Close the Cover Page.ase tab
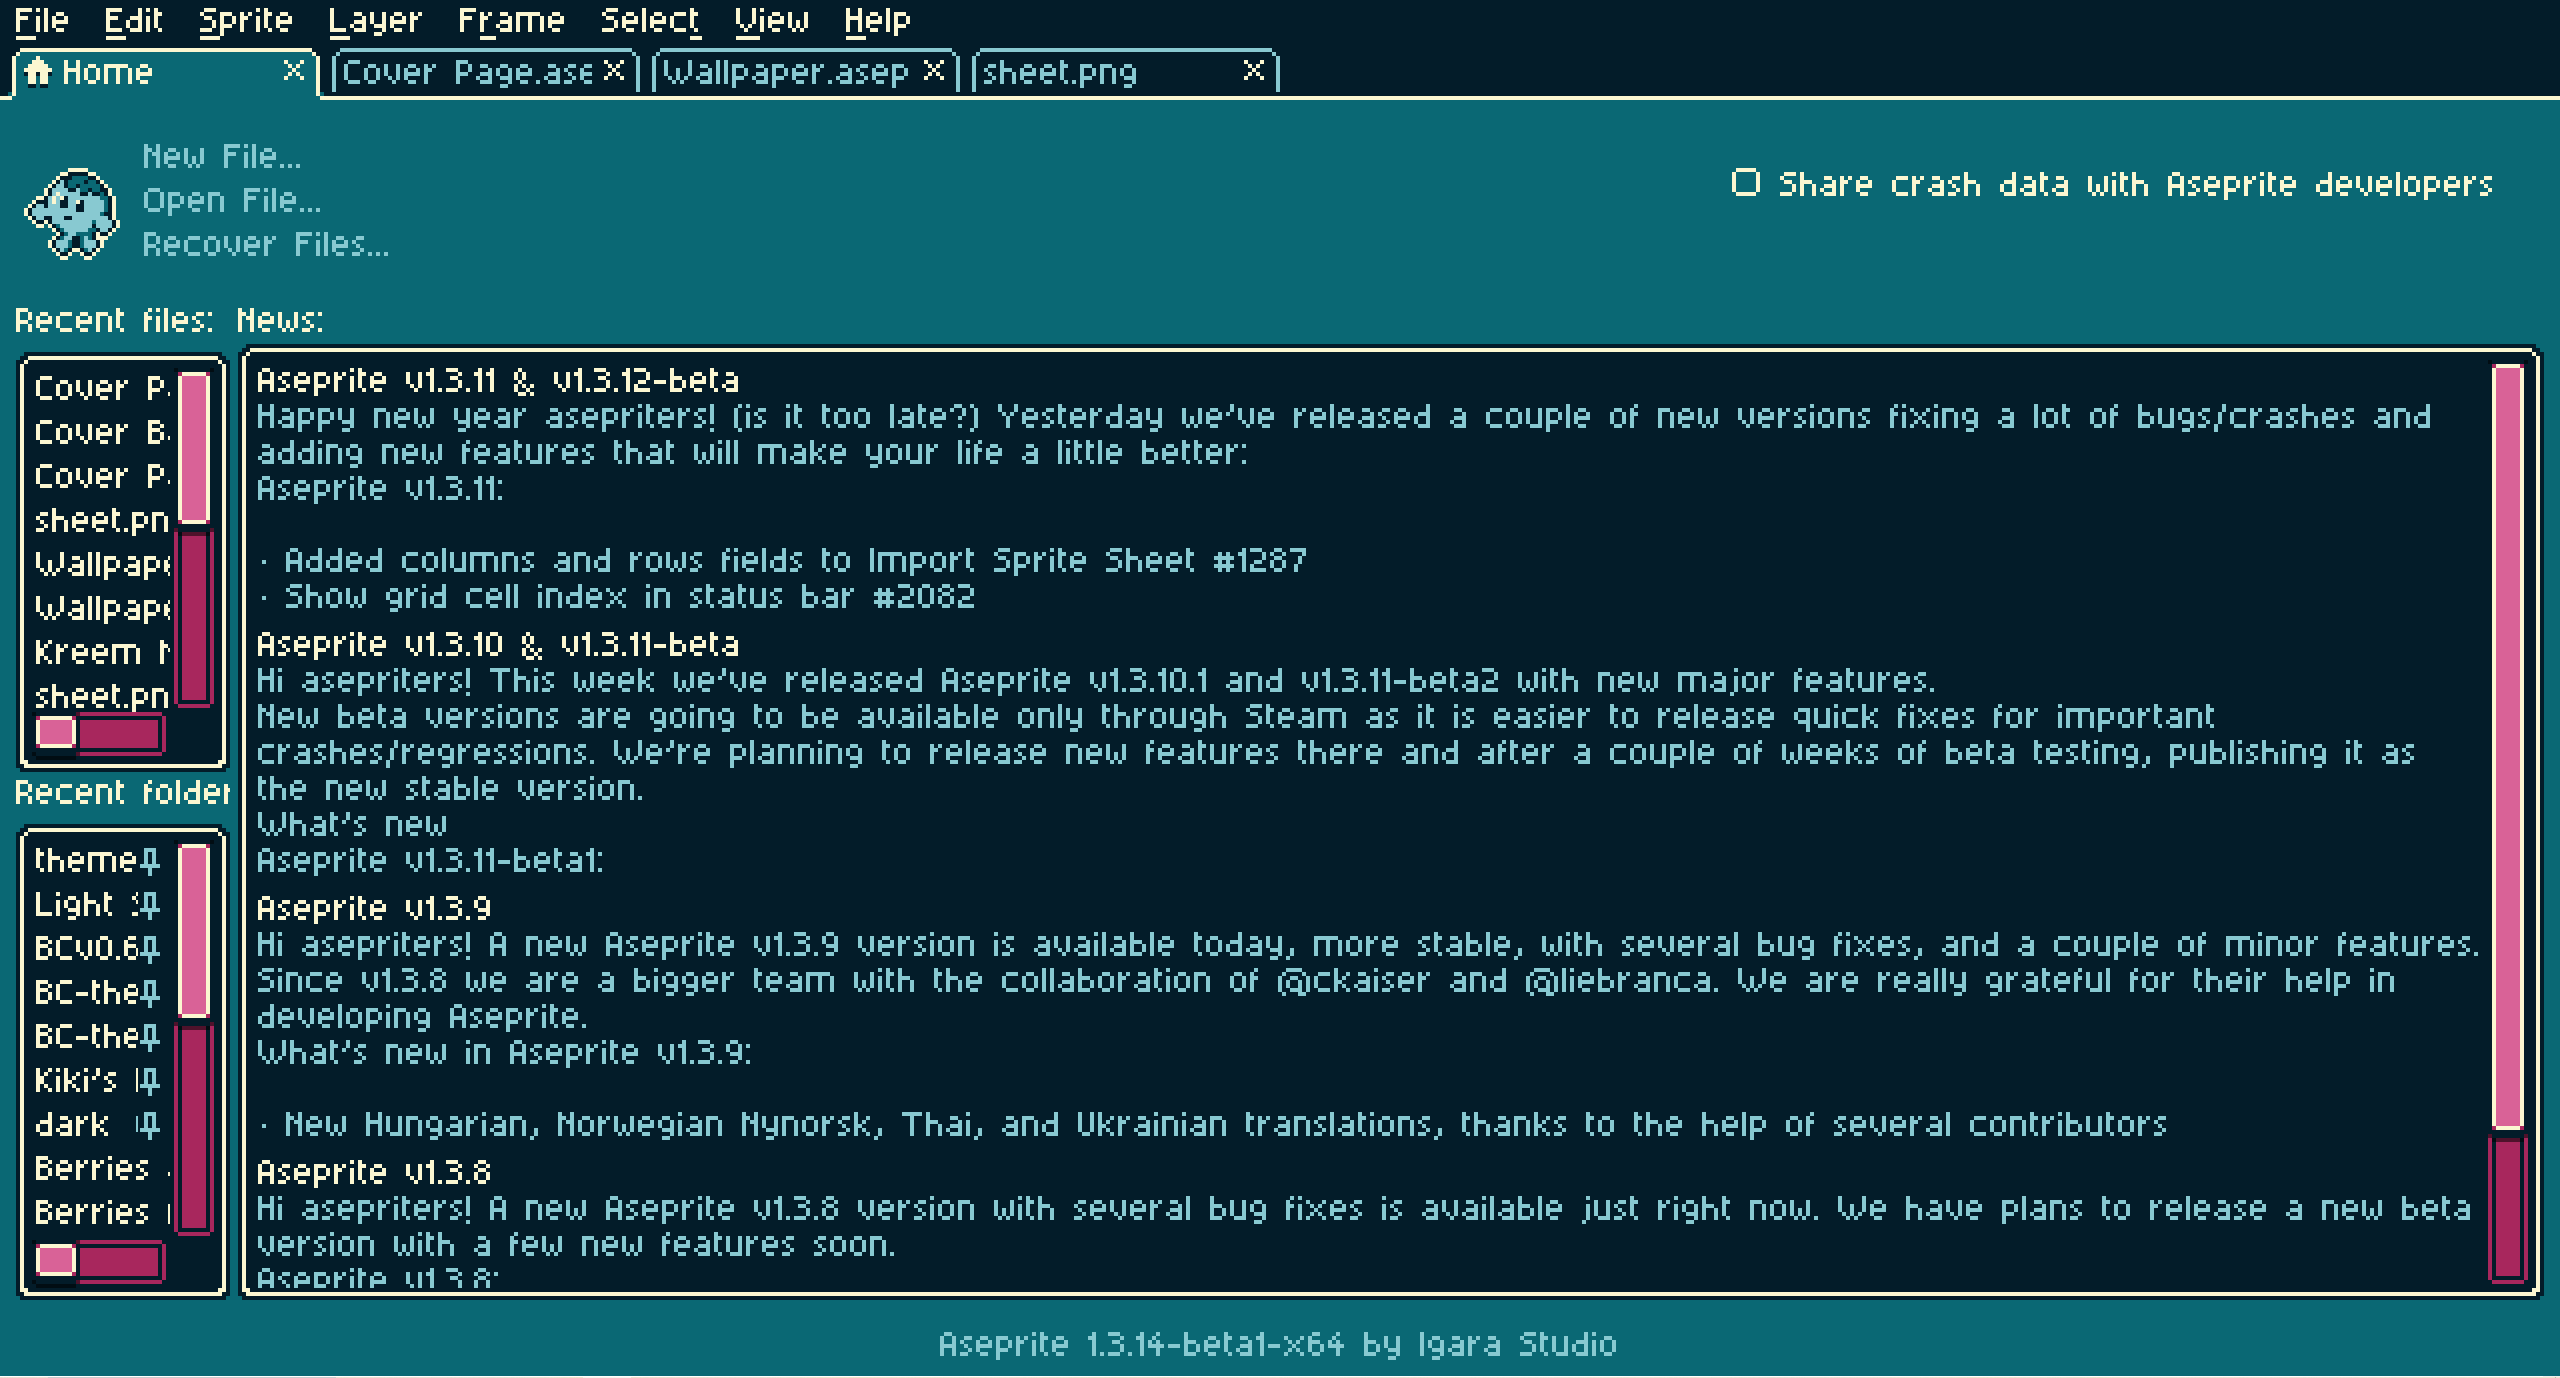The width and height of the screenshot is (2560, 1378). pyautogui.click(x=614, y=71)
